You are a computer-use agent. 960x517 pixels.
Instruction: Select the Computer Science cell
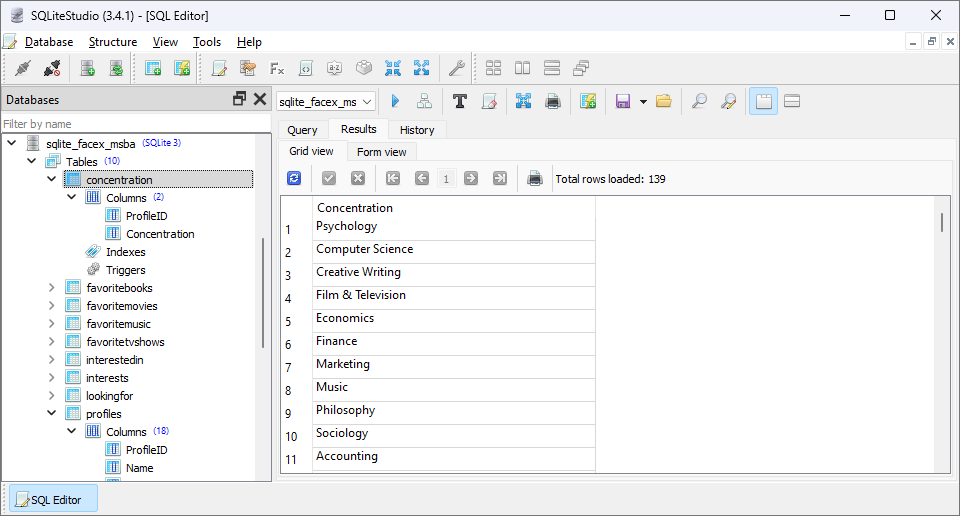pyautogui.click(x=454, y=250)
